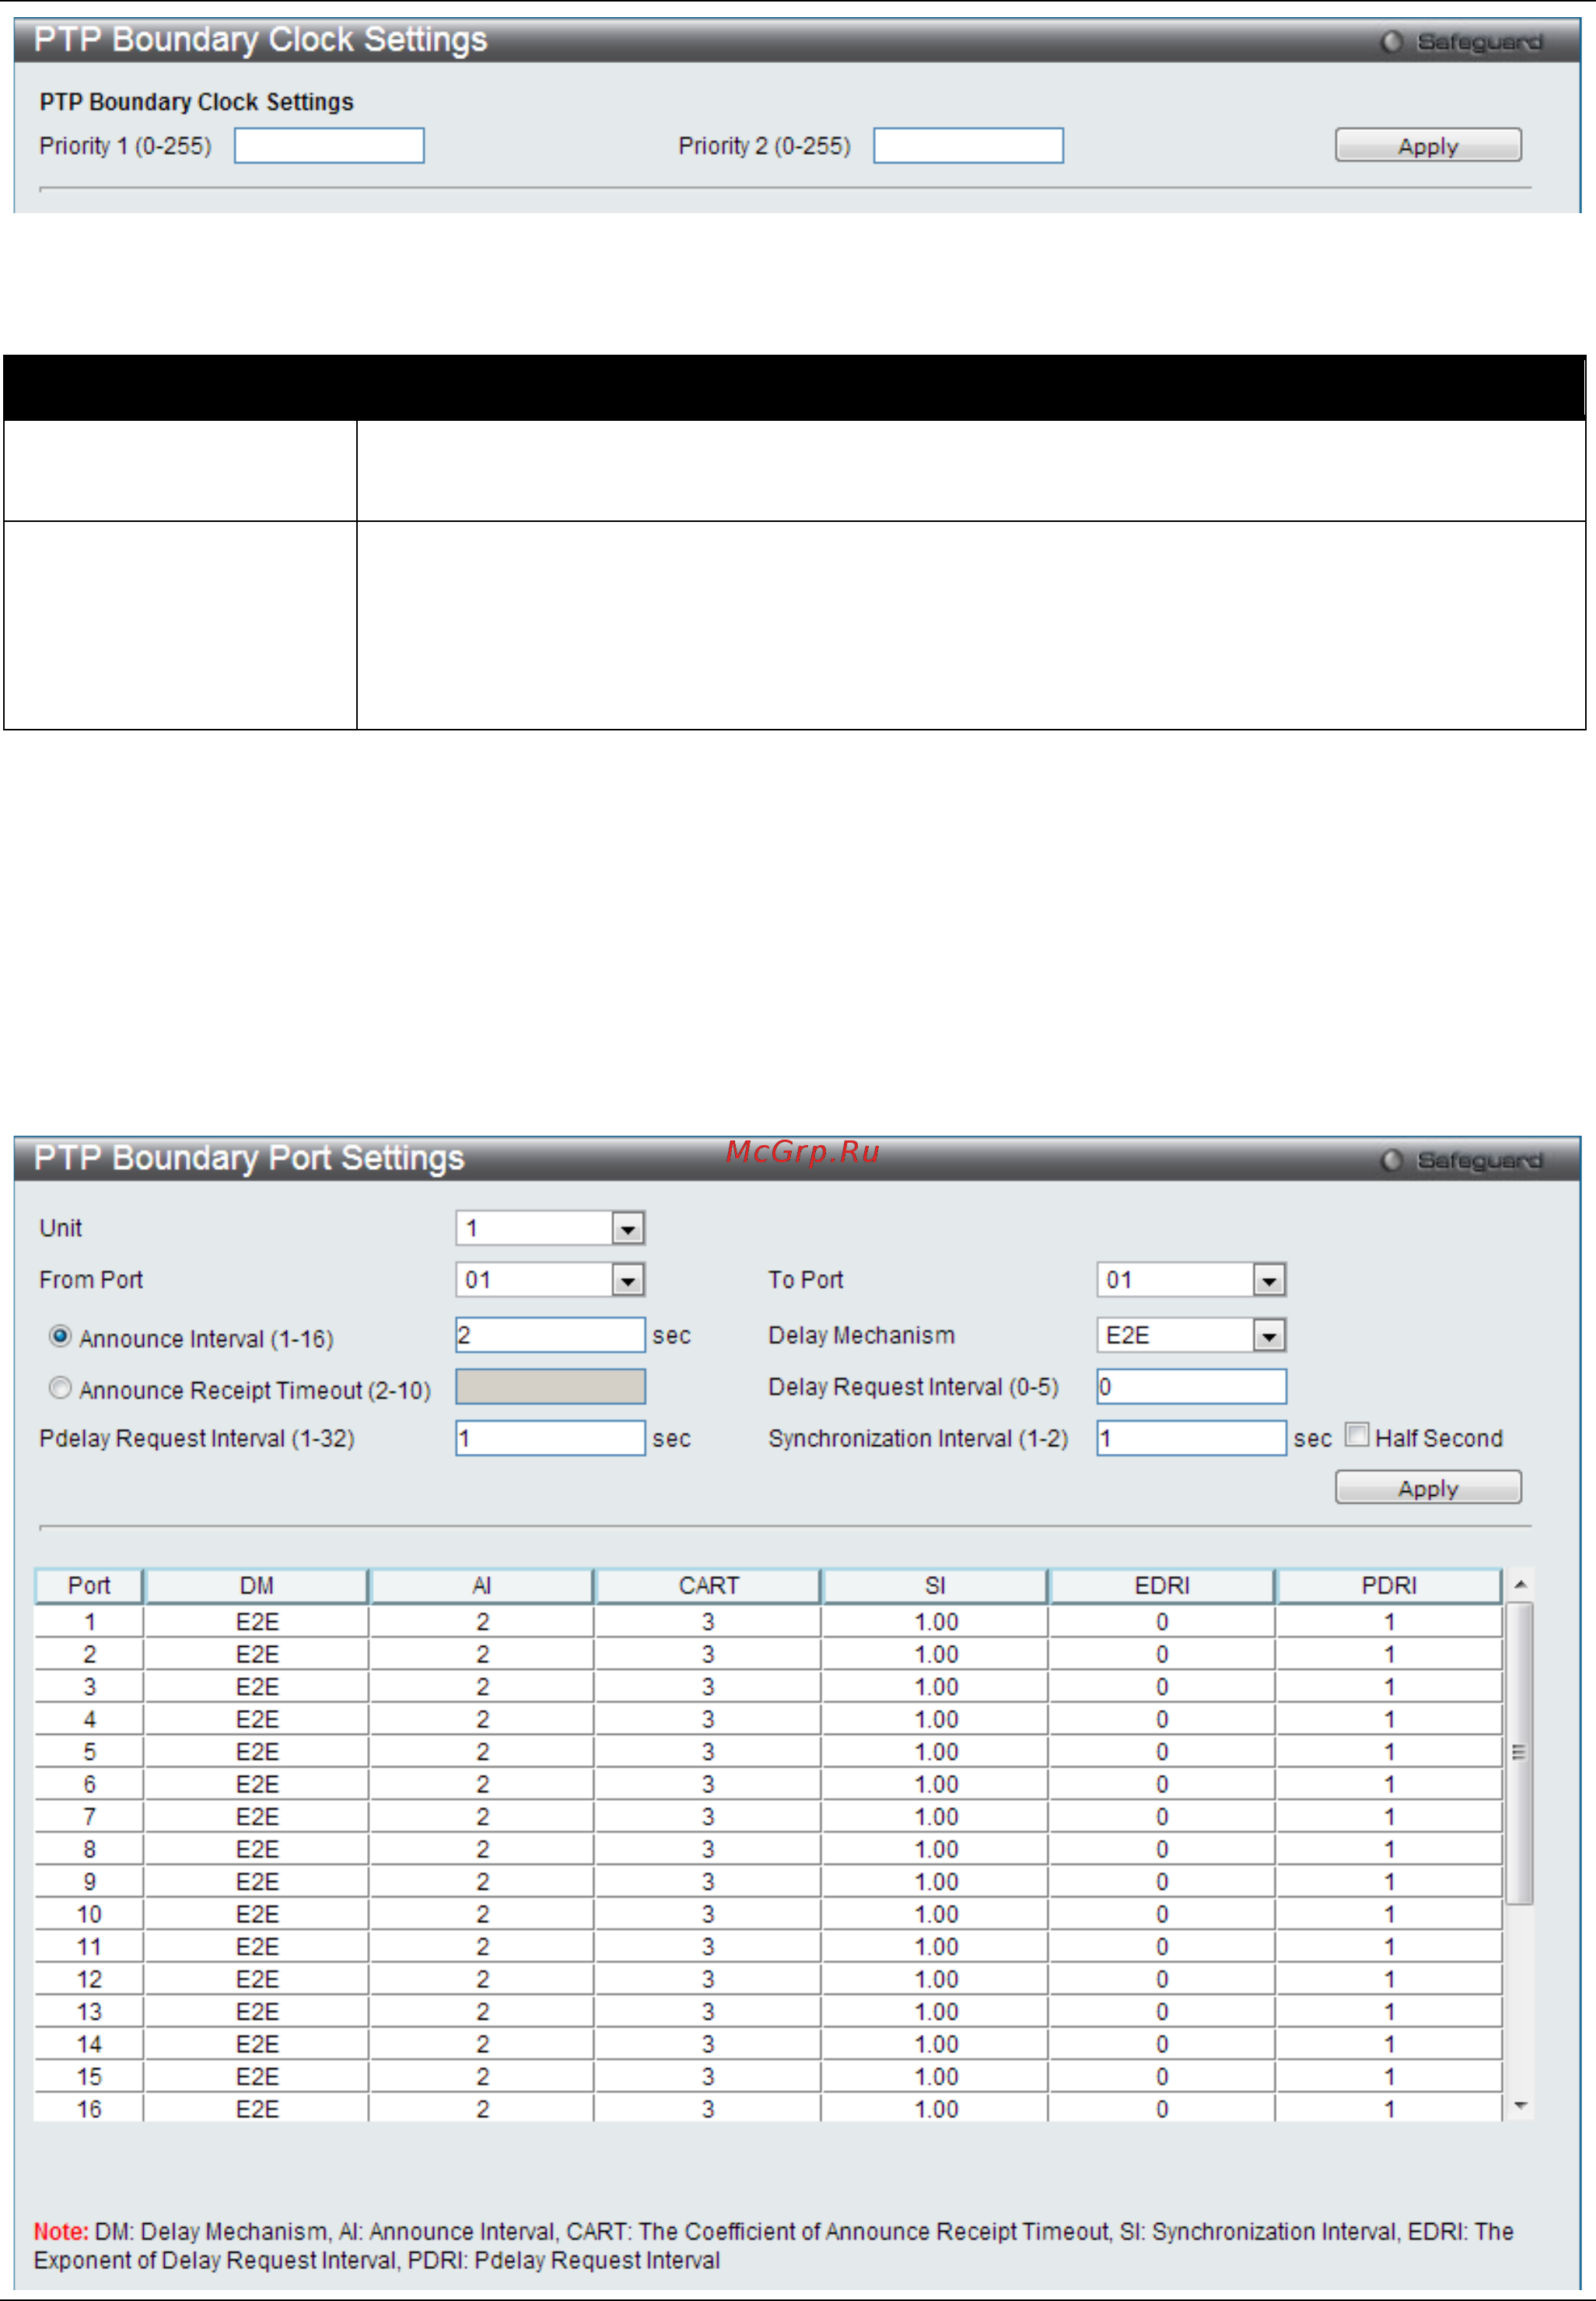This screenshot has width=1596, height=2301.
Task: Select port number 10 in the table
Action: click(x=89, y=1914)
